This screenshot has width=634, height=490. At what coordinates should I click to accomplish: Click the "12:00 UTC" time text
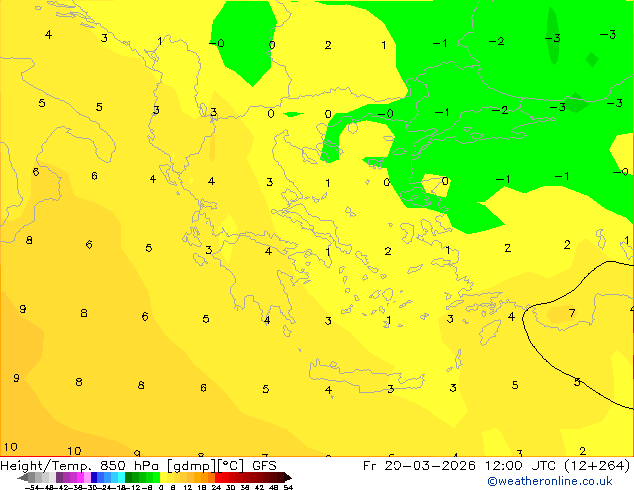click(x=521, y=466)
